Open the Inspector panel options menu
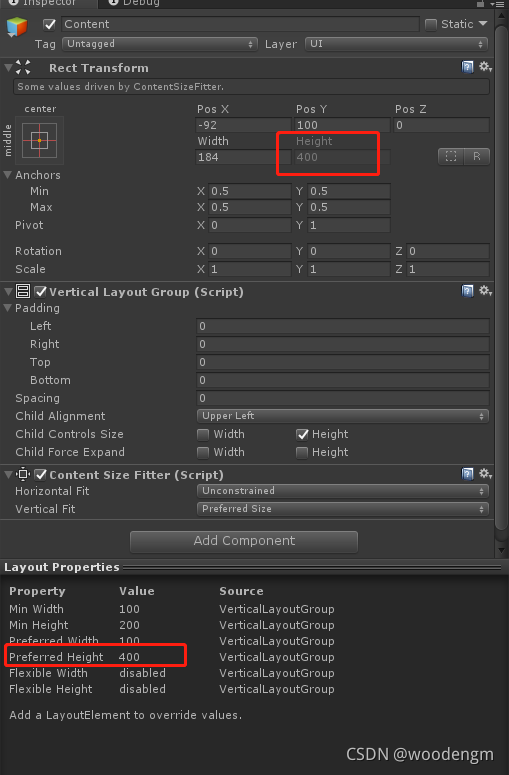Image resolution: width=509 pixels, height=775 pixels. click(x=497, y=3)
